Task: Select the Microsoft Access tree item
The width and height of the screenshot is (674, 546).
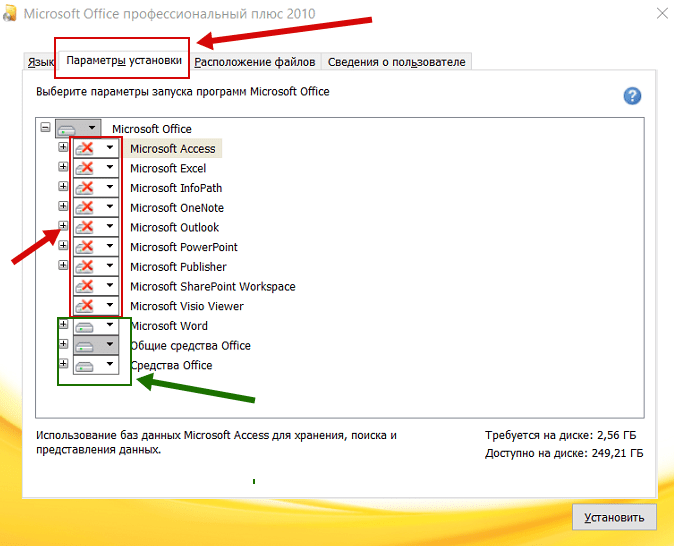Action: click(x=173, y=149)
